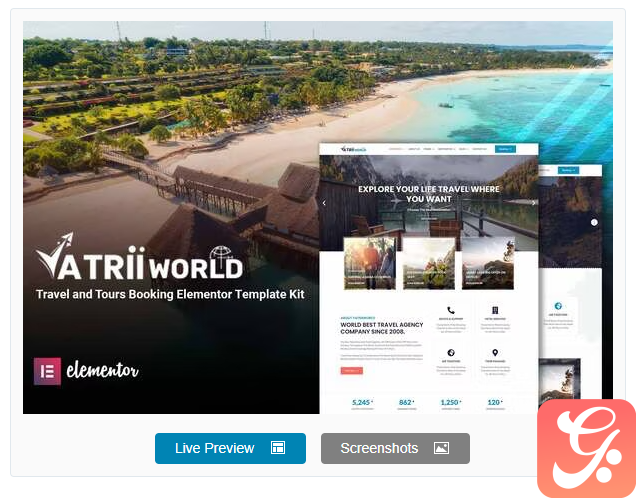Click the left slider arrow in mockup
Image resolution: width=637 pixels, height=499 pixels.
tap(324, 203)
